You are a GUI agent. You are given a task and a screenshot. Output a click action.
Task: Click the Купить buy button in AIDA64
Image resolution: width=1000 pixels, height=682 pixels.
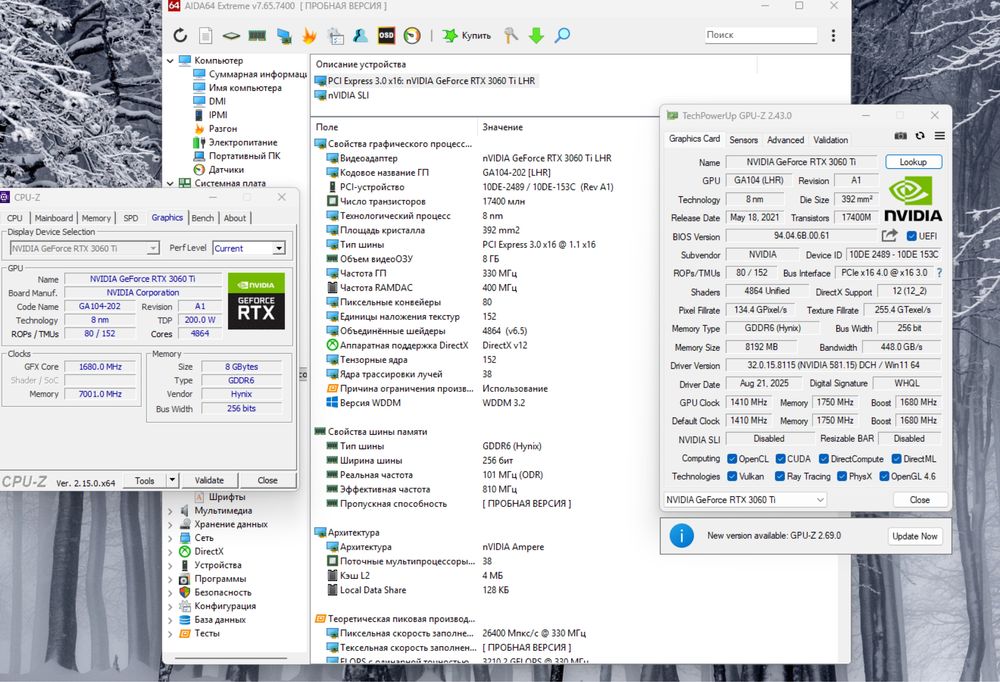[x=467, y=36]
